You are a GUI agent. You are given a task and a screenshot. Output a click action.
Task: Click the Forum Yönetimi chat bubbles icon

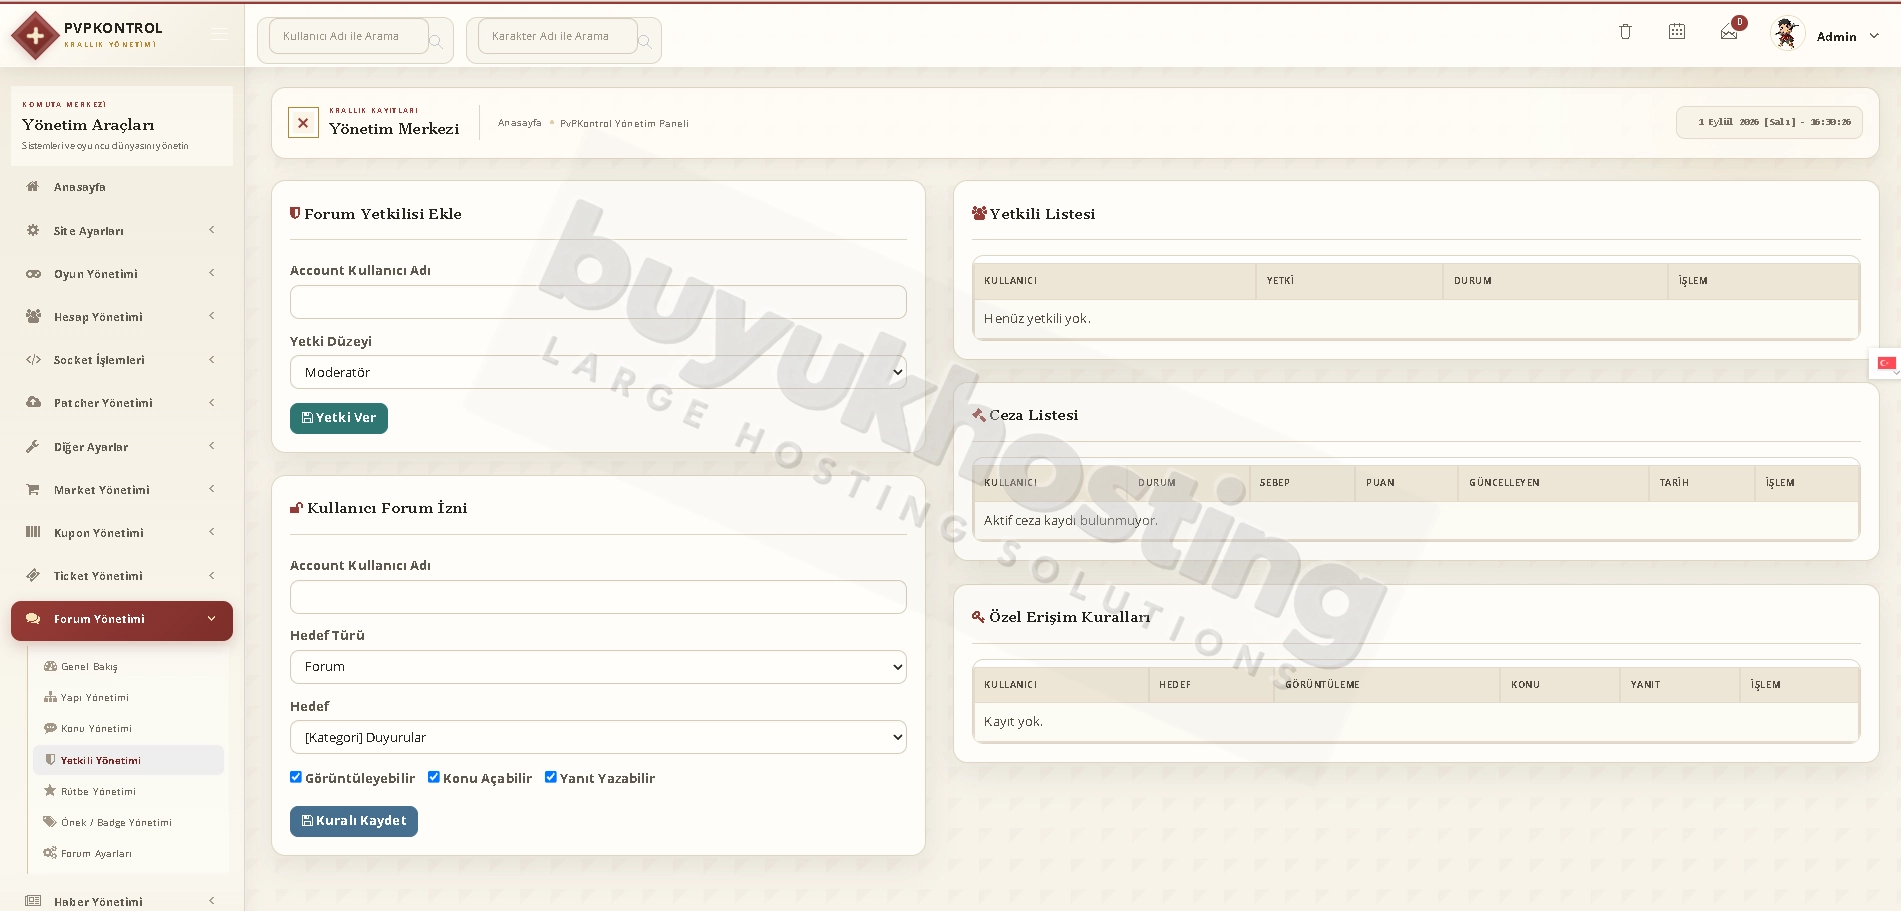(x=33, y=619)
